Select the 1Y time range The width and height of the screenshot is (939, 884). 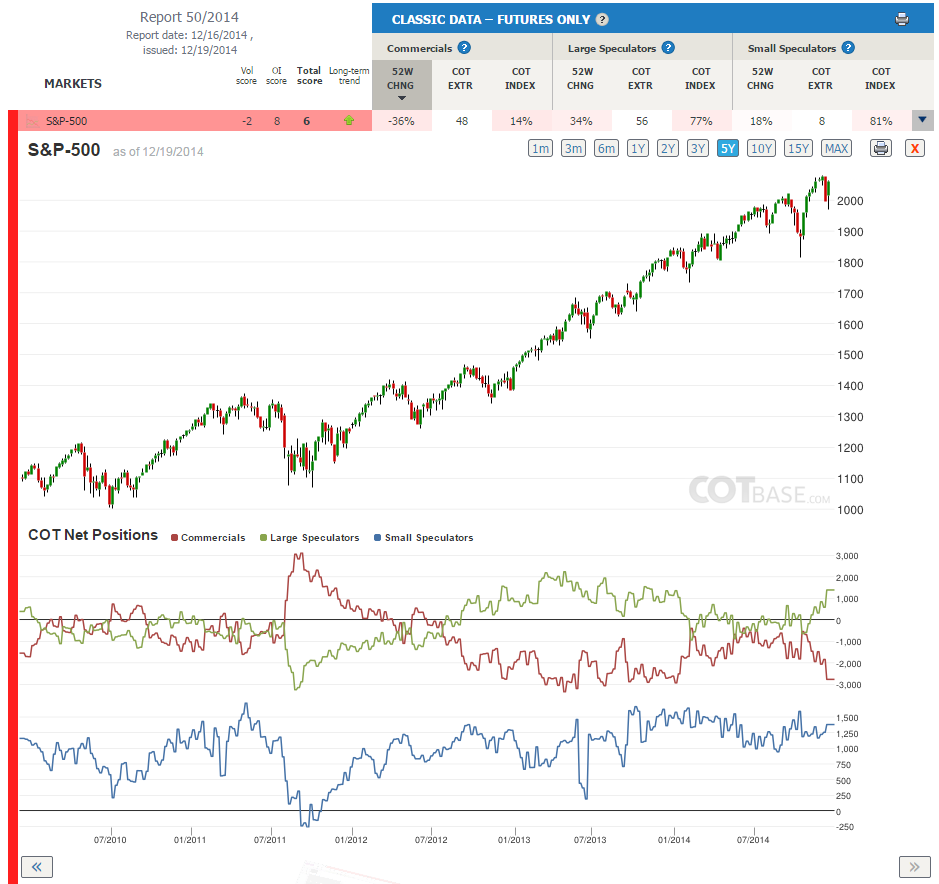pyautogui.click(x=638, y=149)
